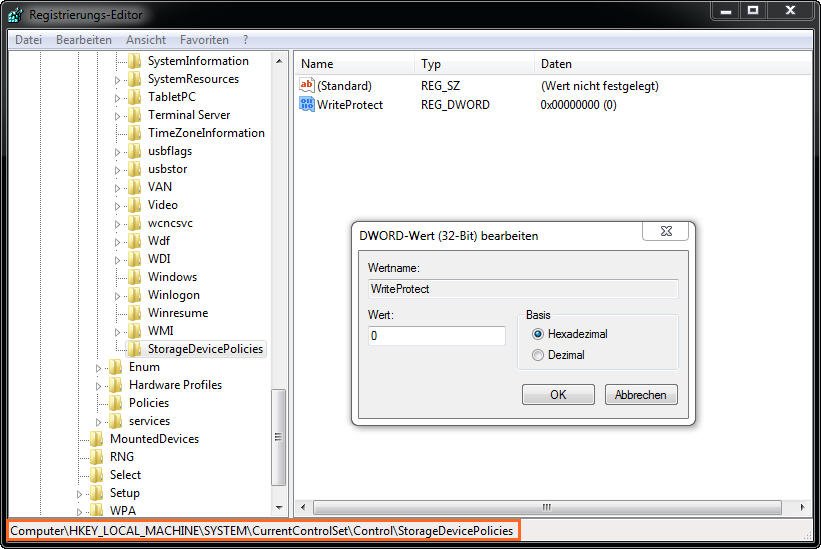Viewport: 821px width, 549px height.
Task: Click the values pane horizontal scrollbar thumb
Action: click(x=547, y=507)
